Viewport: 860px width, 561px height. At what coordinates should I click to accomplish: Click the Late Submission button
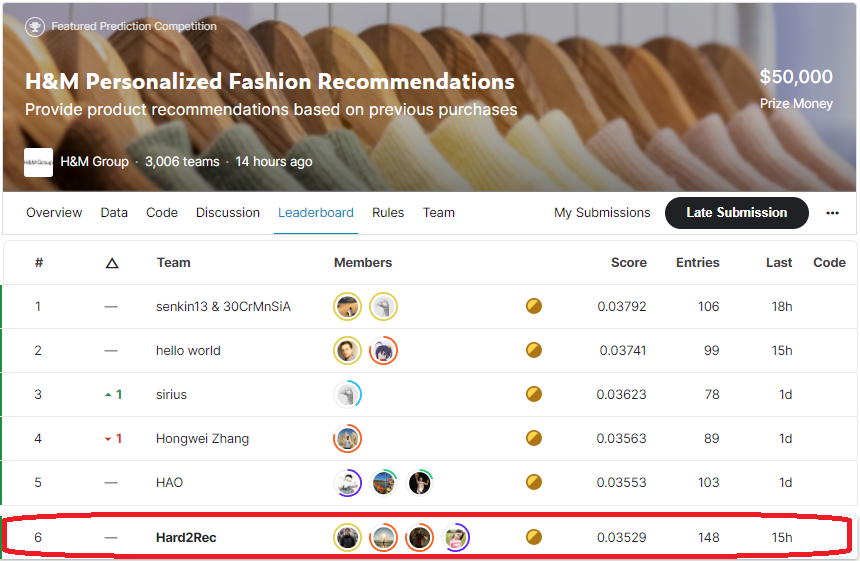coord(737,213)
